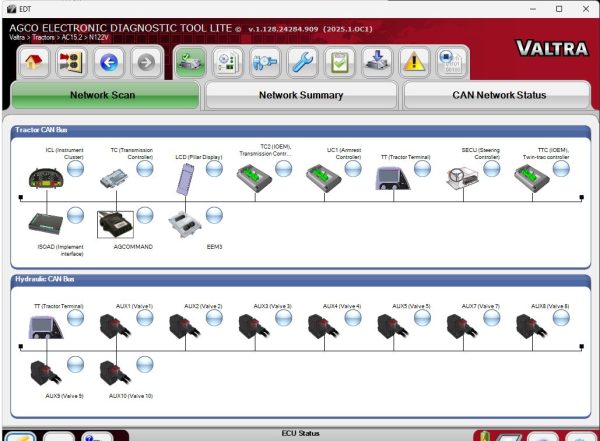Select the AUX4 Valve 4 device
Viewport: 600px width, 441px height.
tap(323, 326)
